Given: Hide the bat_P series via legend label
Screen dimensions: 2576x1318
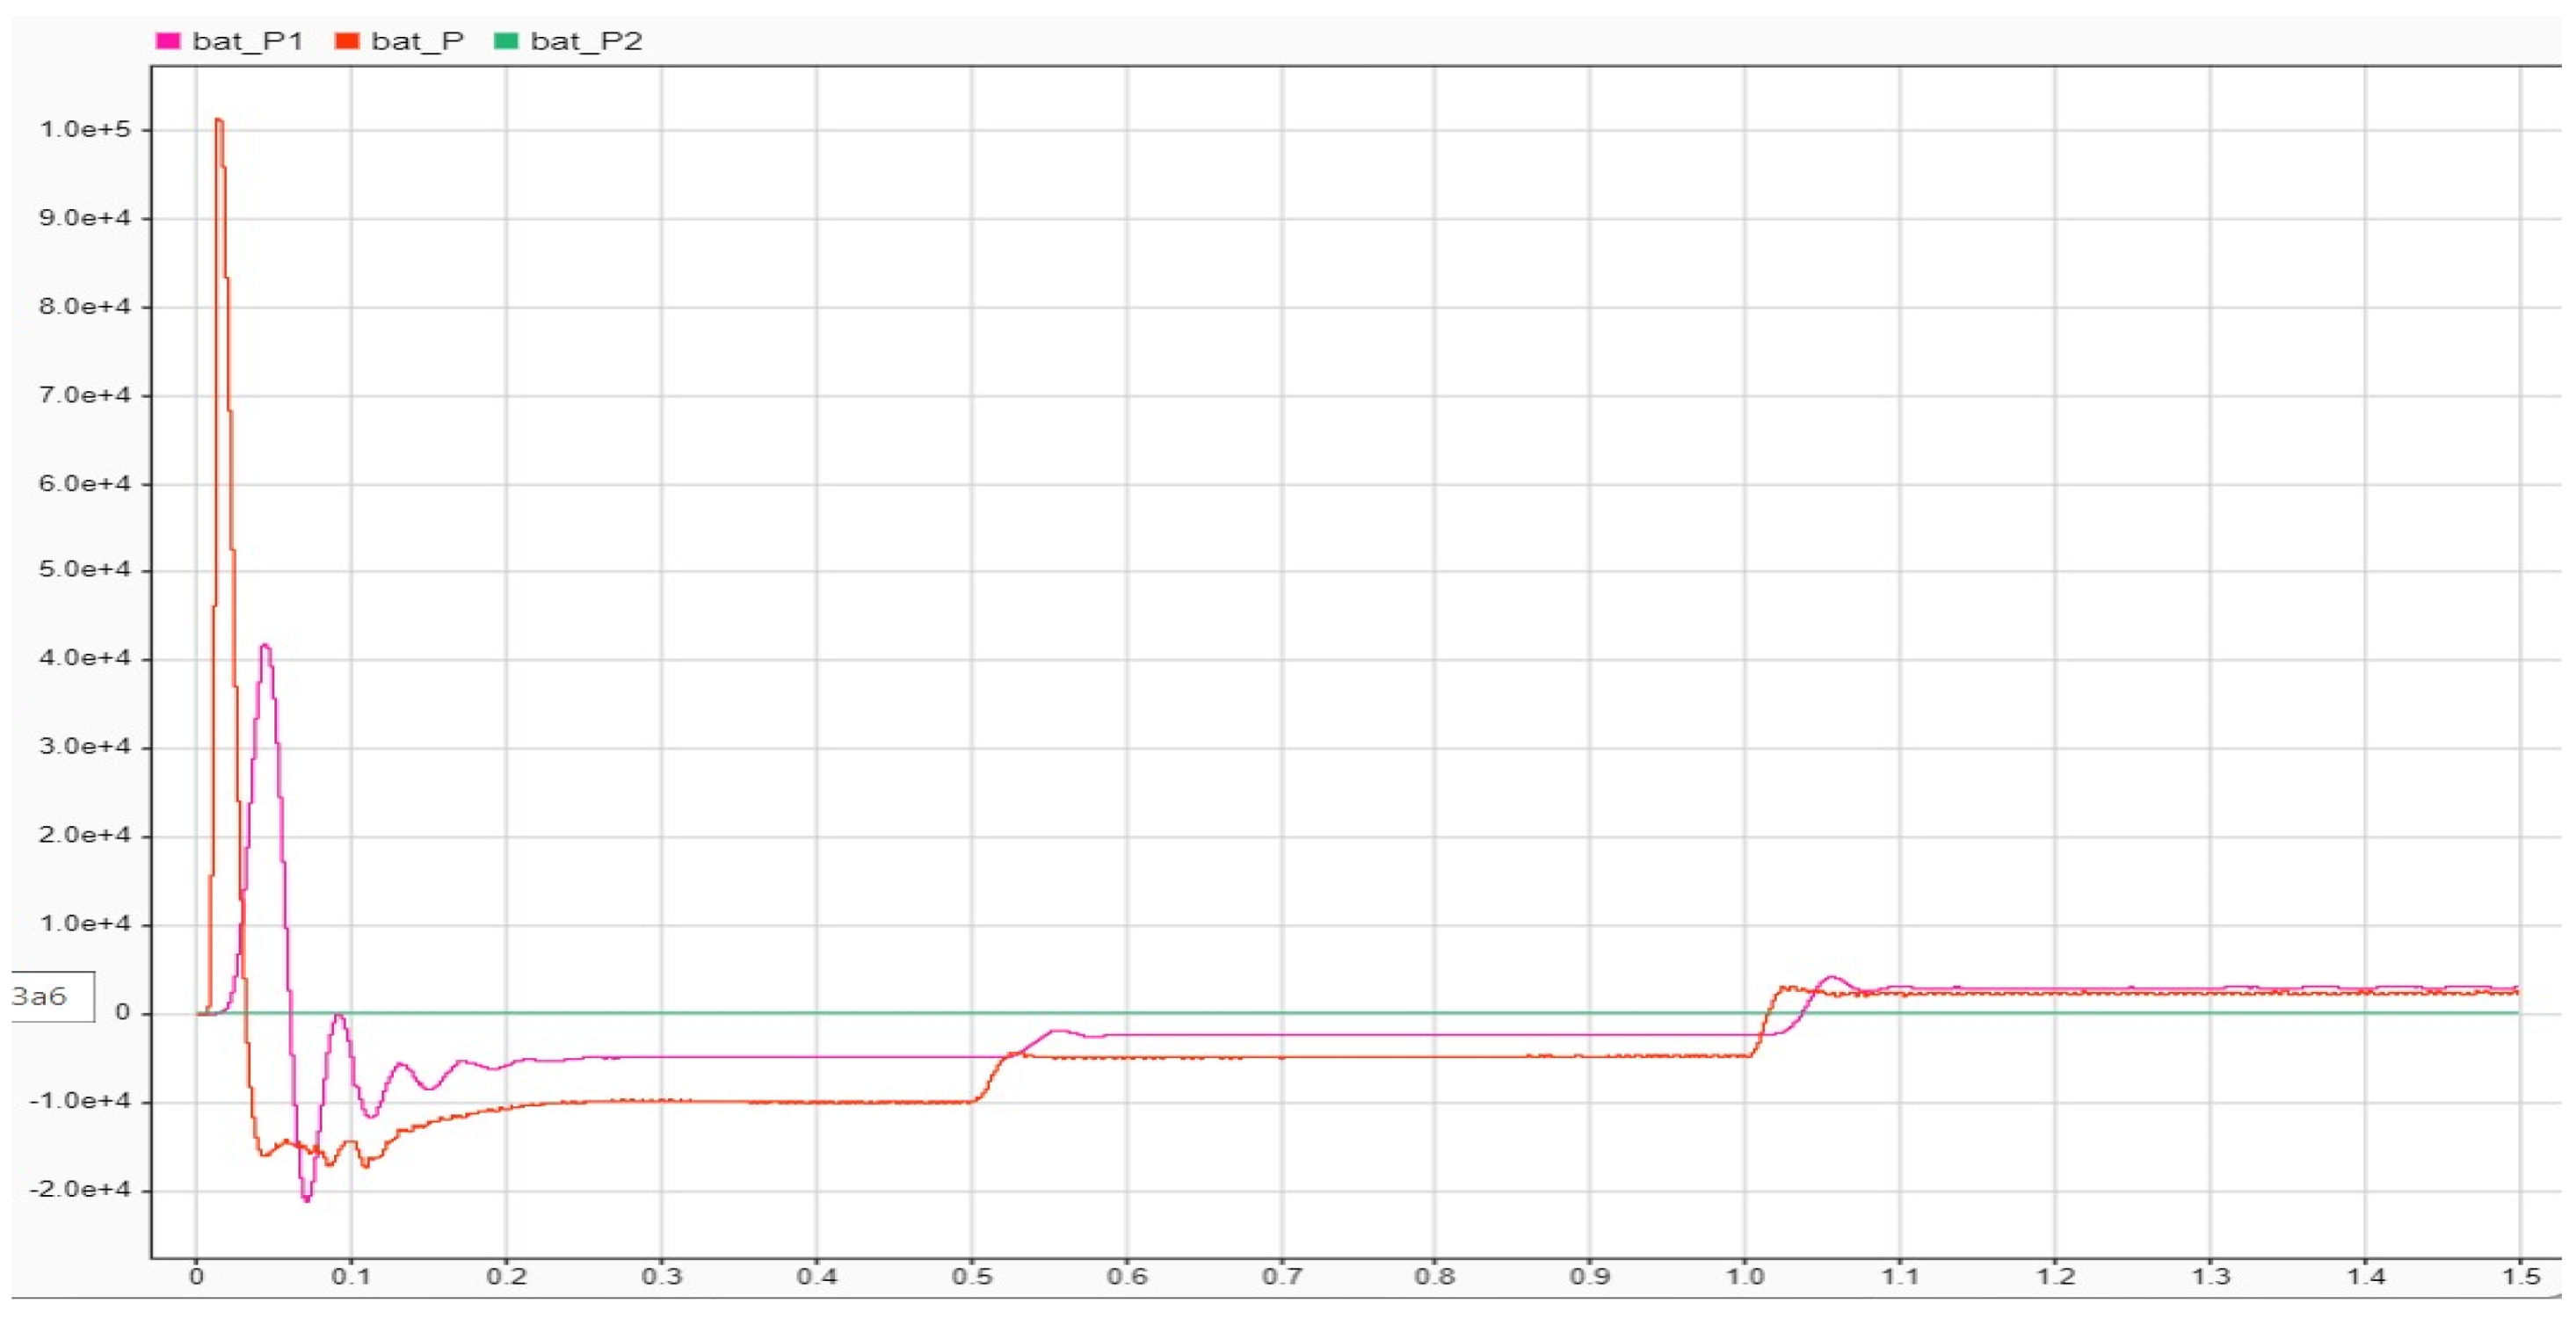Looking at the screenshot, I should tap(417, 41).
